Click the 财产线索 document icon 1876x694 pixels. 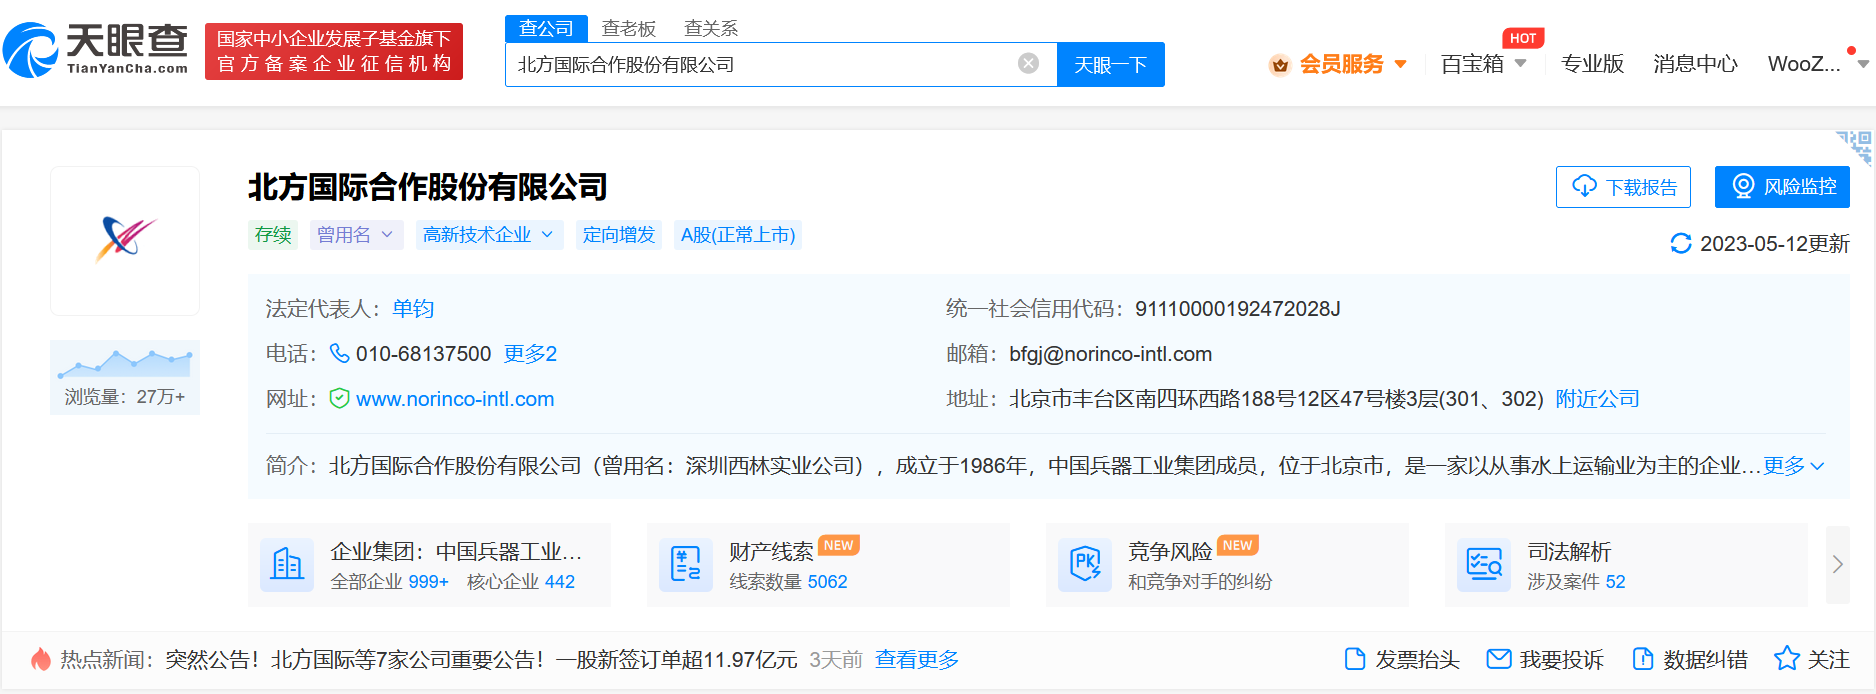686,565
